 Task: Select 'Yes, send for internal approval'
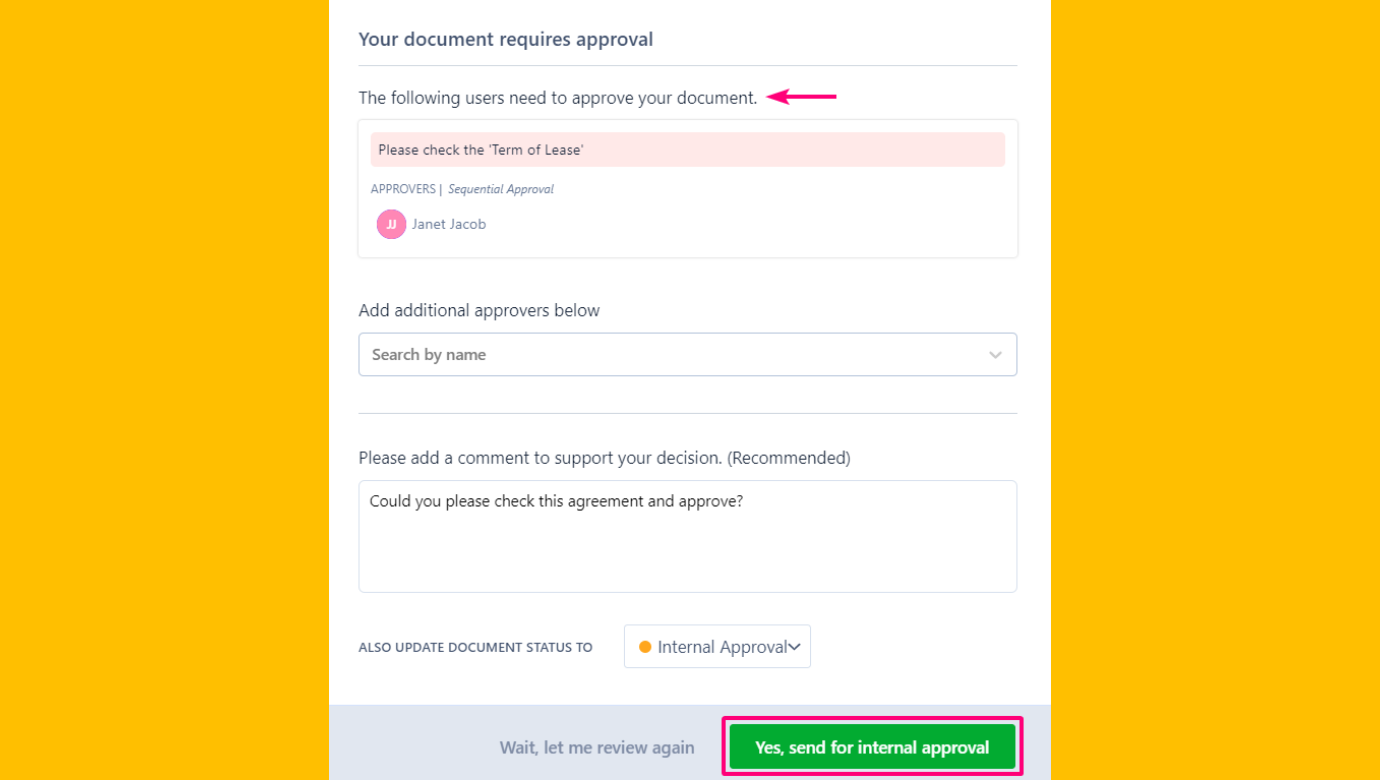[871, 746]
